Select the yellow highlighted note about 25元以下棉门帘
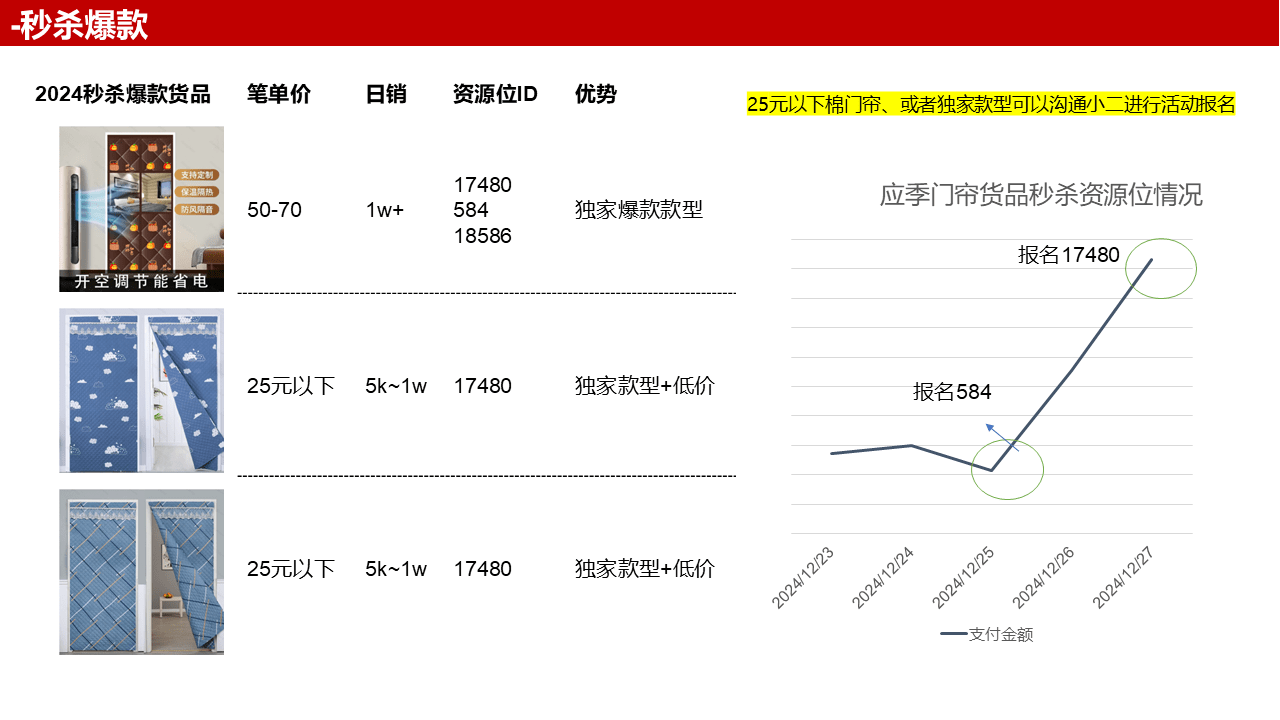This screenshot has height=720, width=1280. tap(991, 104)
